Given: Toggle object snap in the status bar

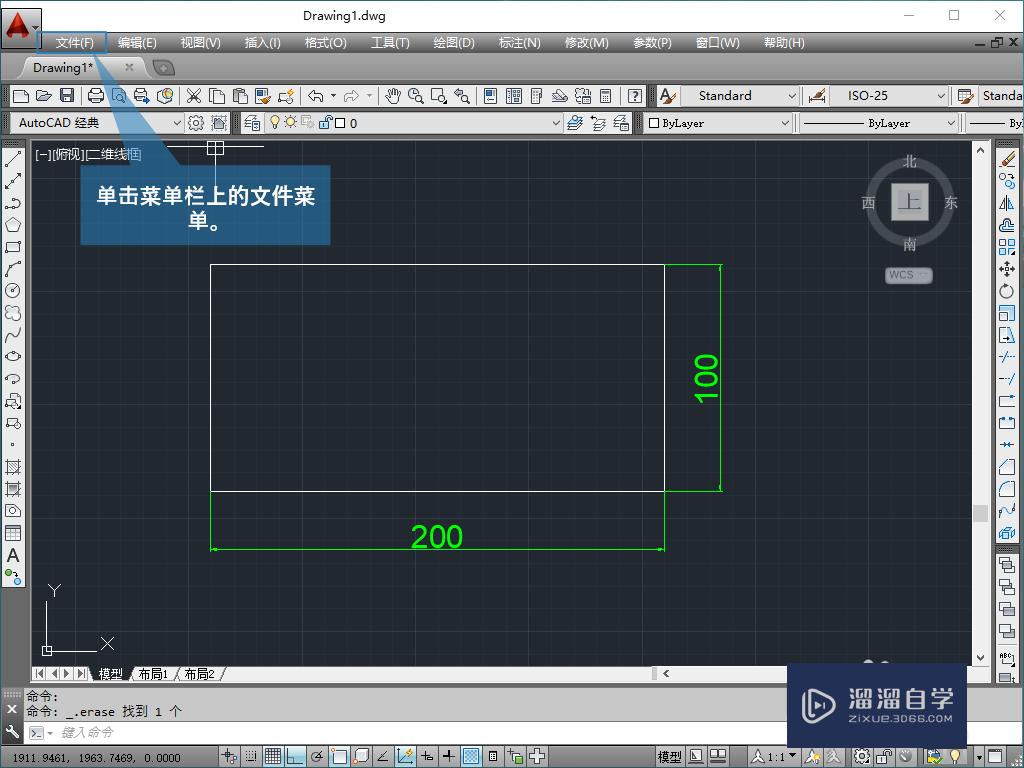Looking at the screenshot, I should click(339, 755).
